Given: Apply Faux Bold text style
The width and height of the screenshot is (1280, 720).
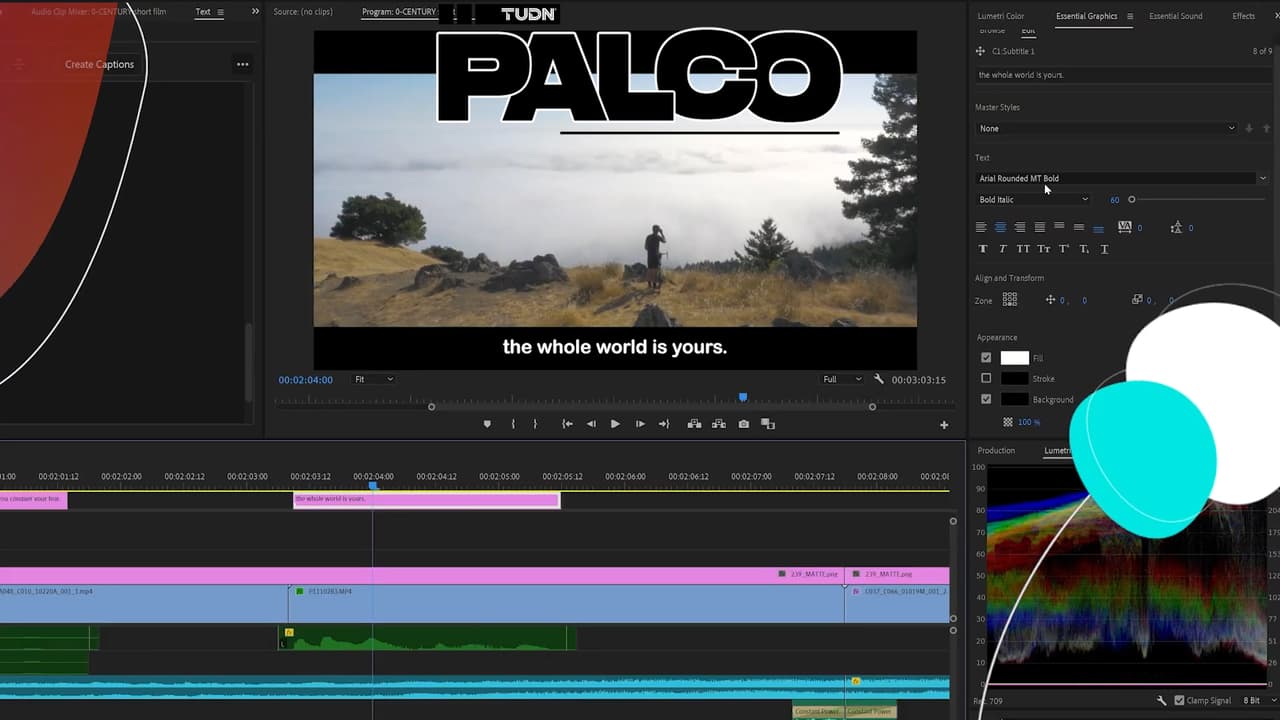Looking at the screenshot, I should click(982, 249).
